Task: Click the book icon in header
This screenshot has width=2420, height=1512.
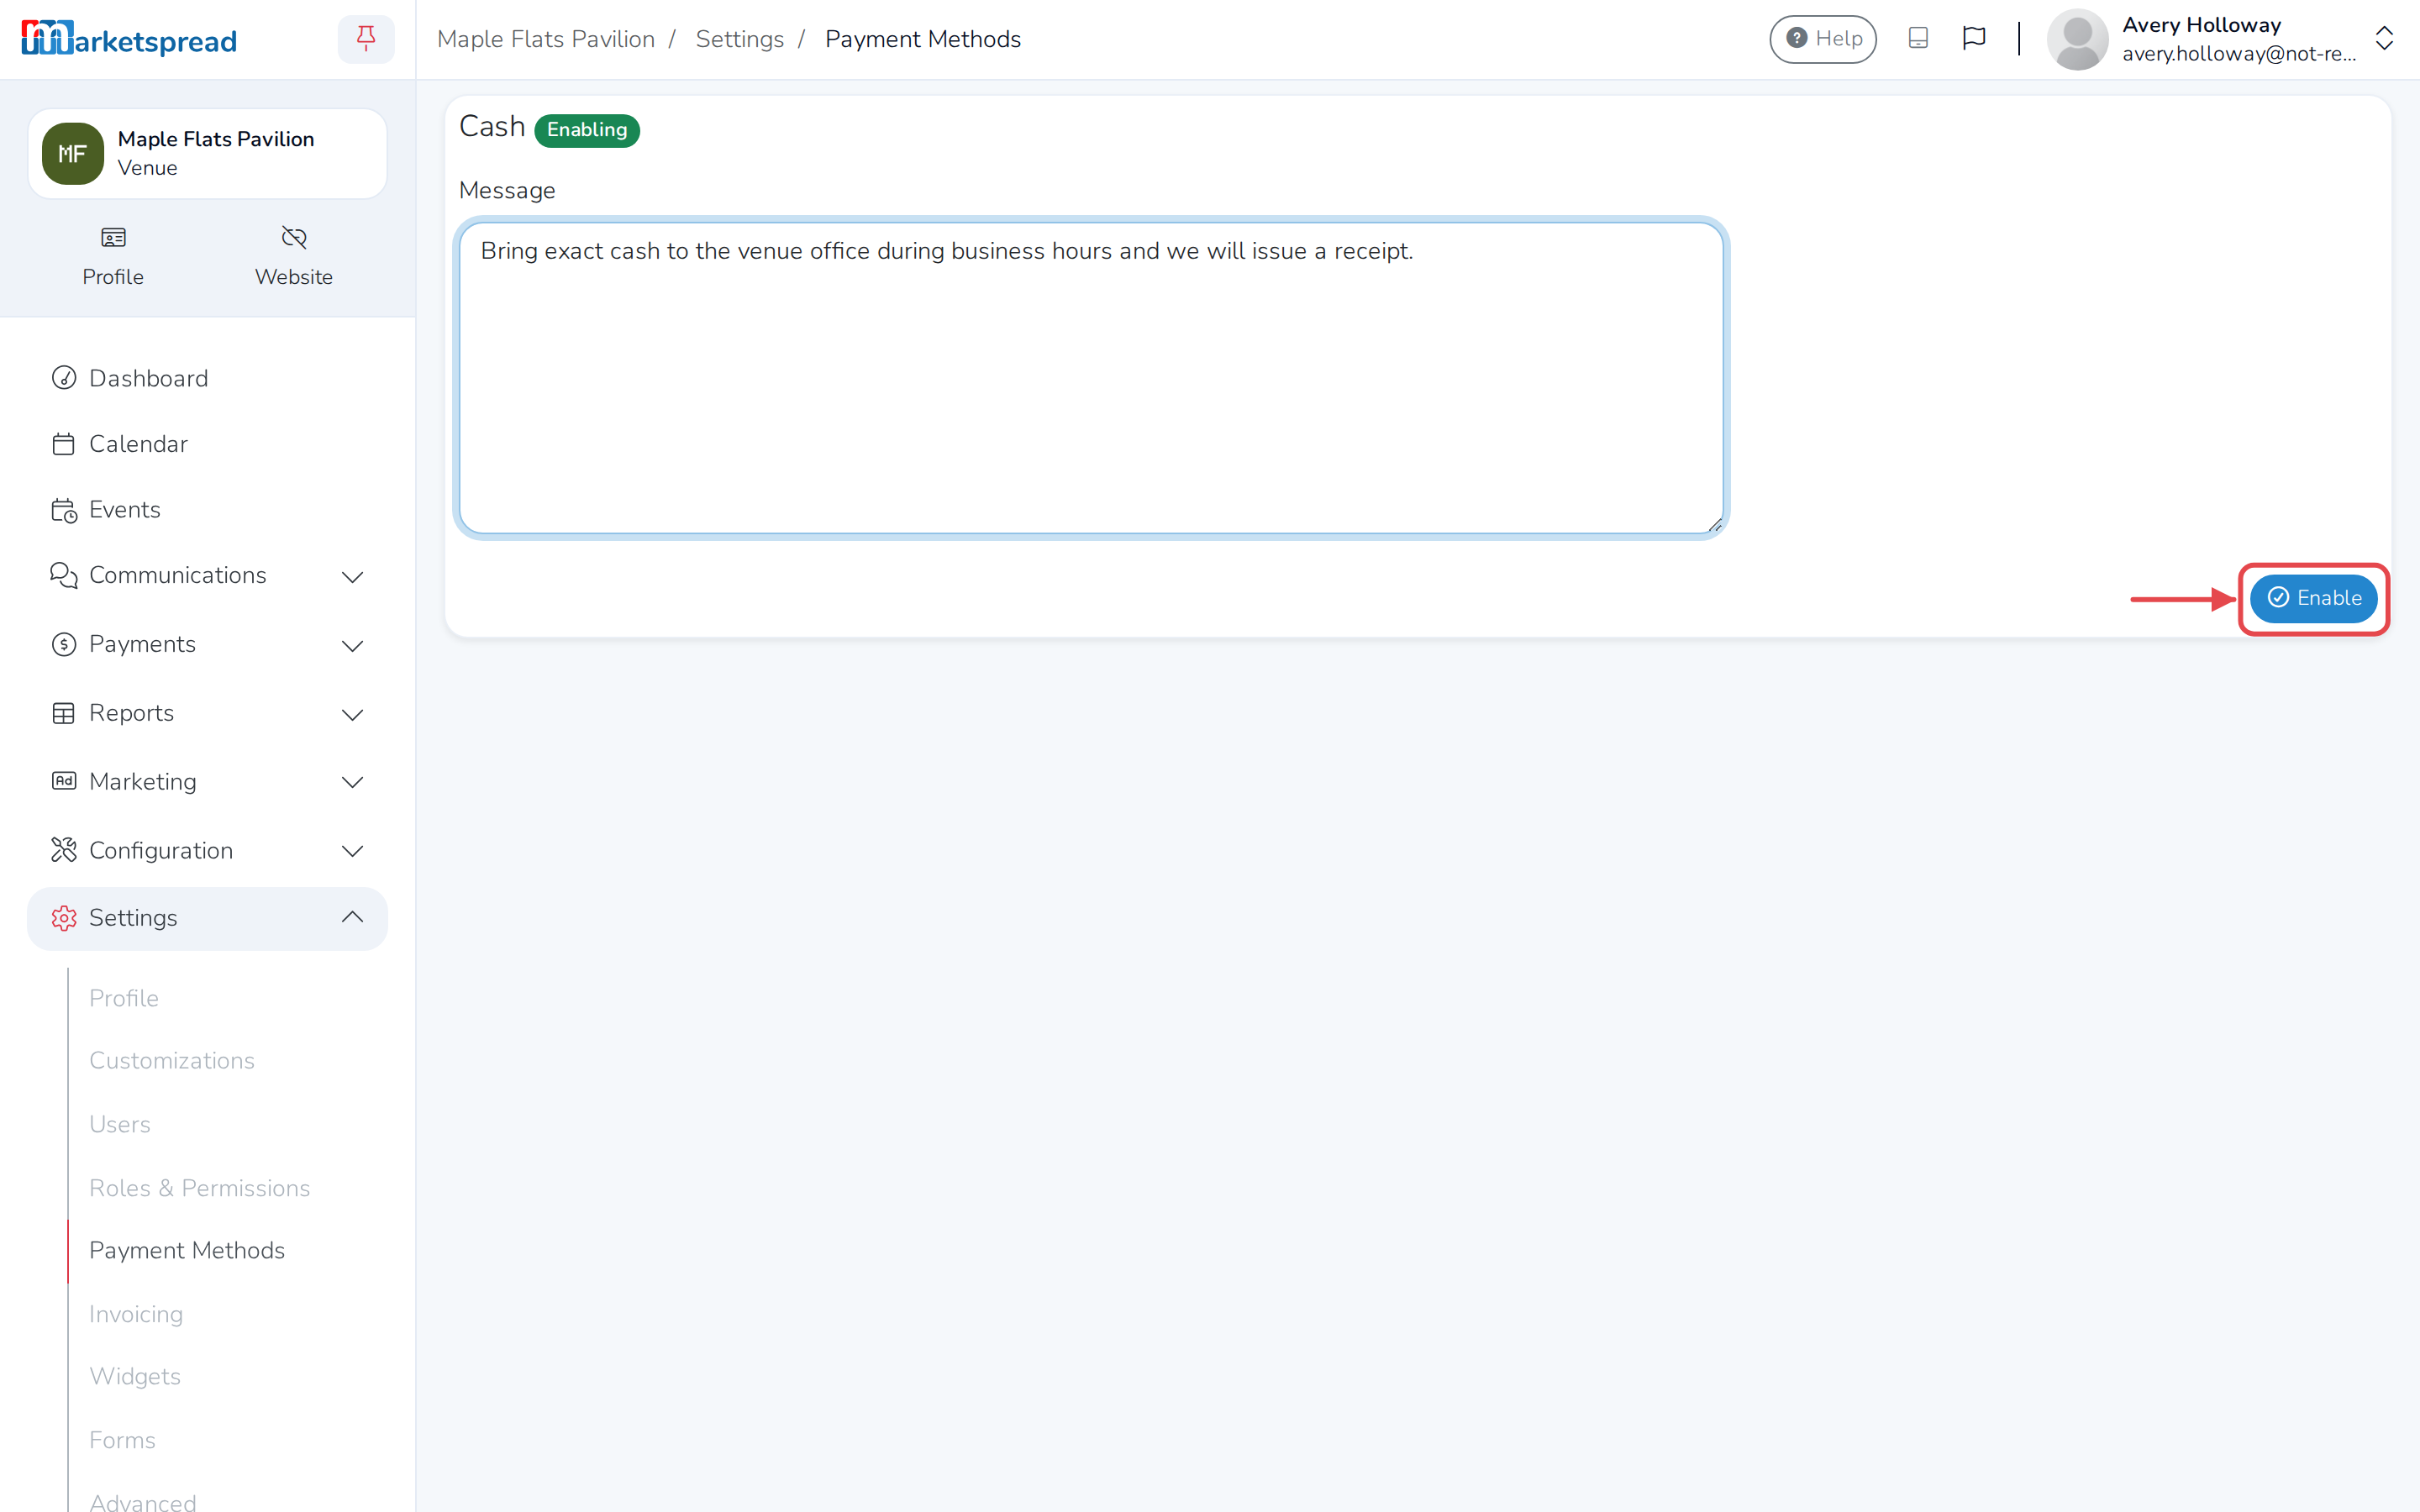Action: tap(1918, 38)
